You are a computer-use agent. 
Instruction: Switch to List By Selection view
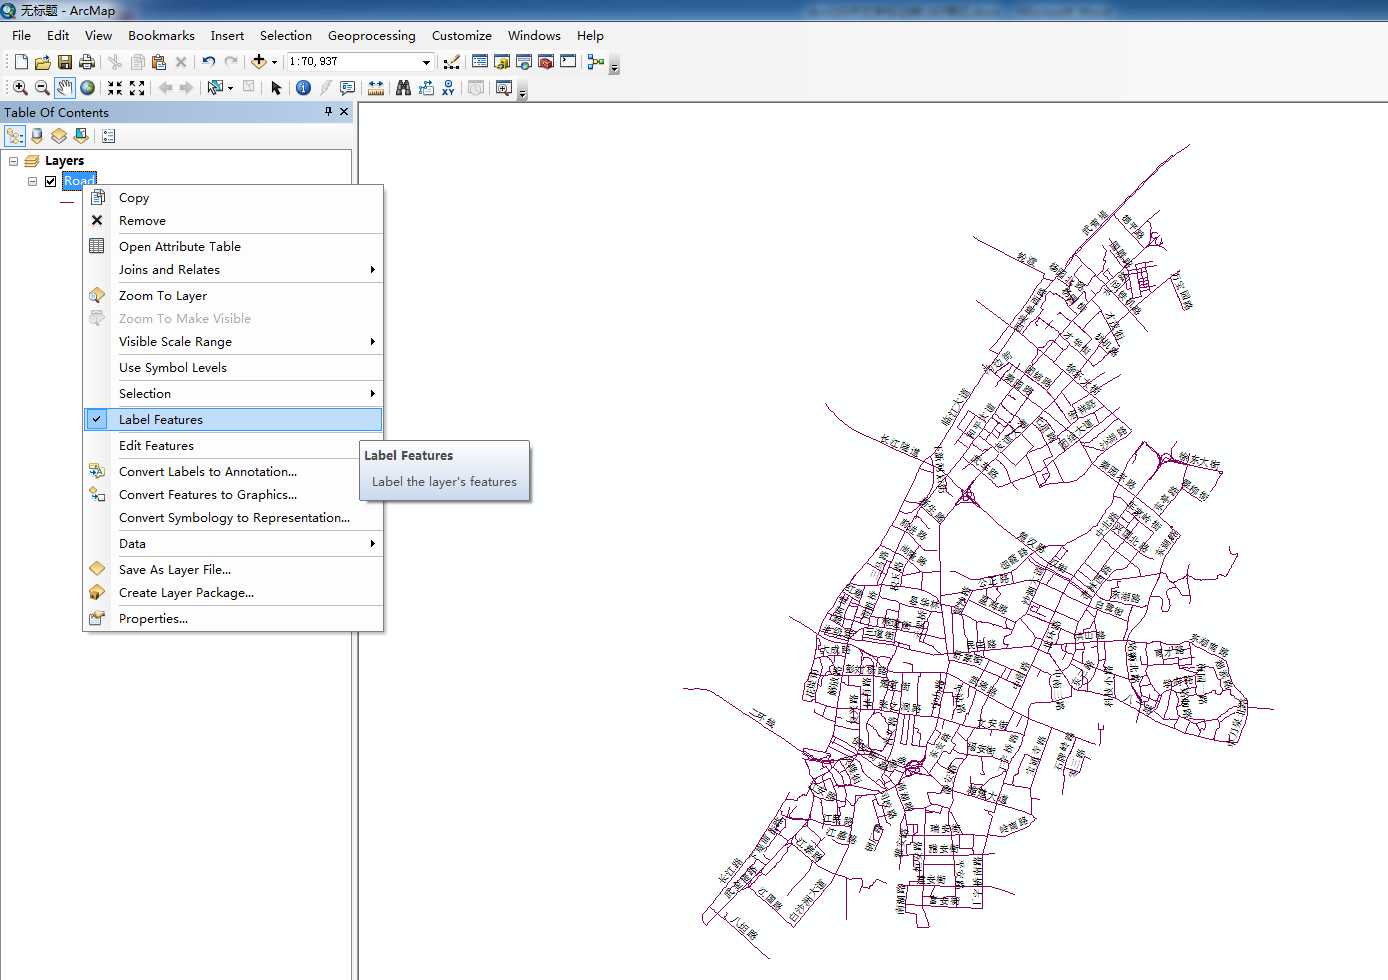pos(81,136)
